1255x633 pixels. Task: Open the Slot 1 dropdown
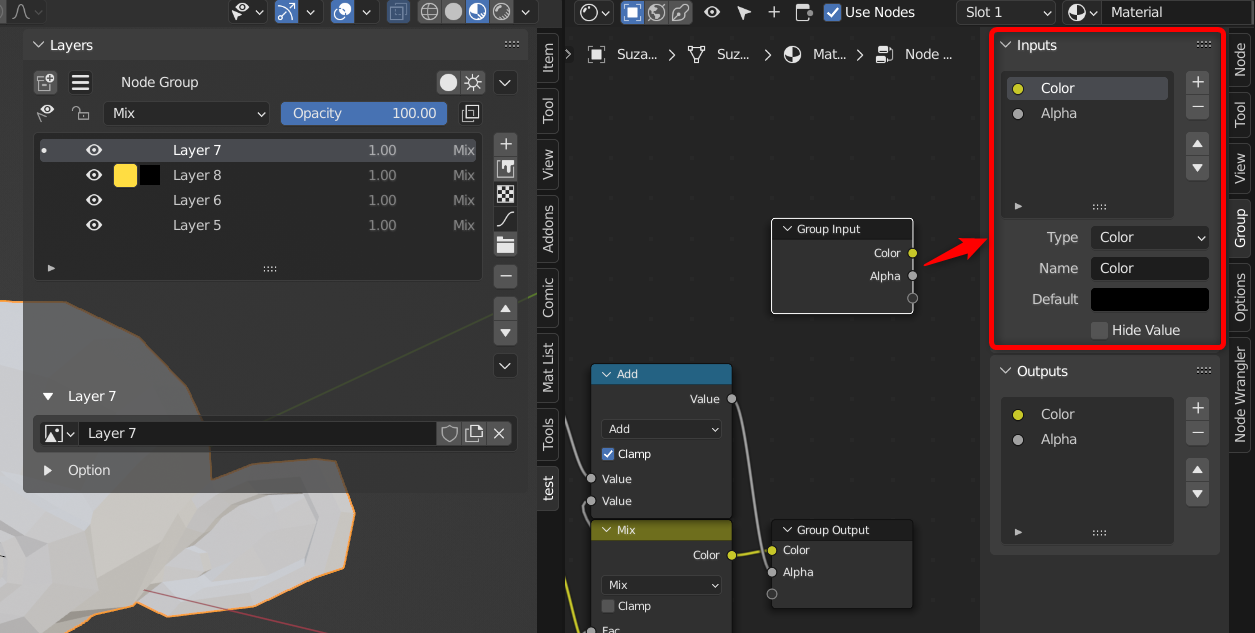(x=1006, y=12)
